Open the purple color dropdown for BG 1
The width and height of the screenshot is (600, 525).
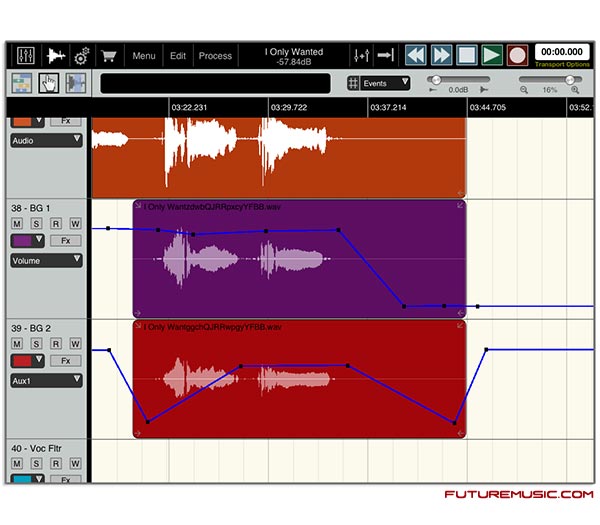coord(28,241)
